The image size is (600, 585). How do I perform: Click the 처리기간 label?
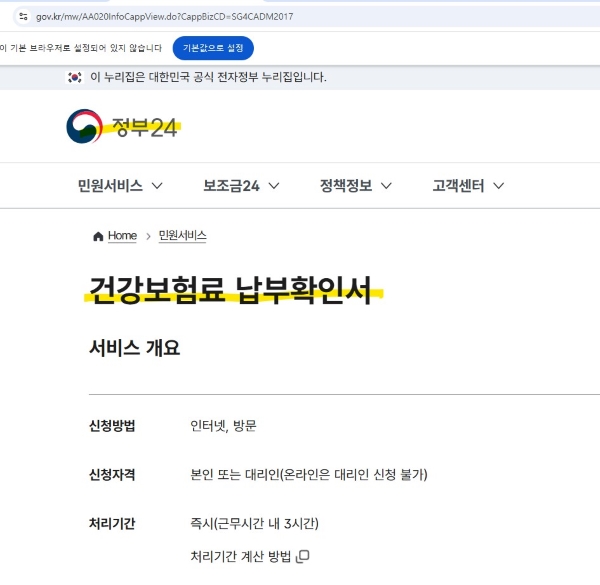point(112,523)
